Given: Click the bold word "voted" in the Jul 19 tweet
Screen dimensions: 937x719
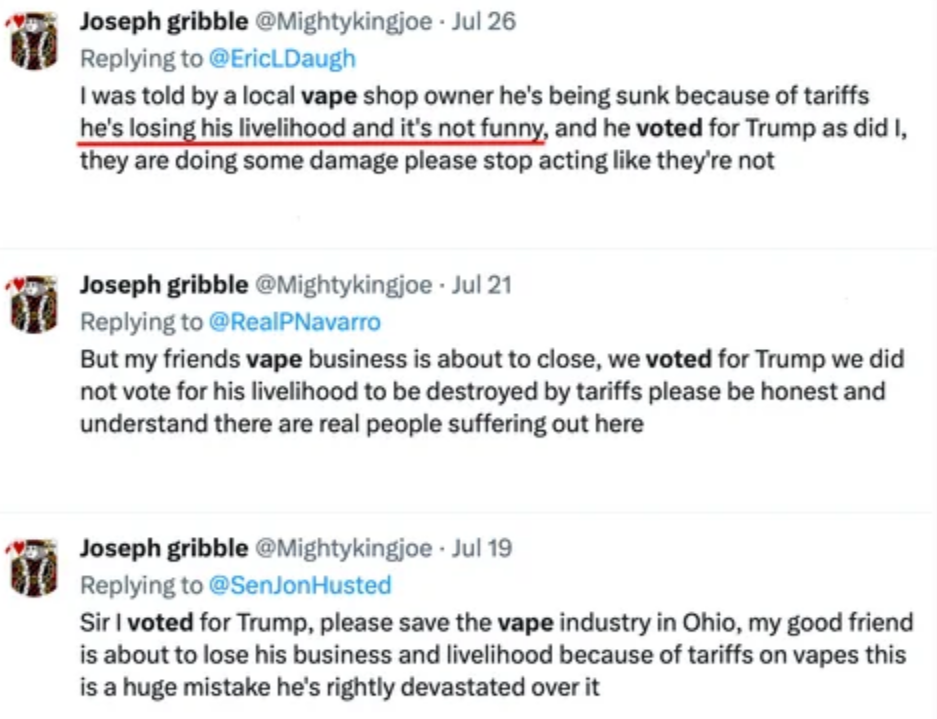Looking at the screenshot, I should coord(161,623).
